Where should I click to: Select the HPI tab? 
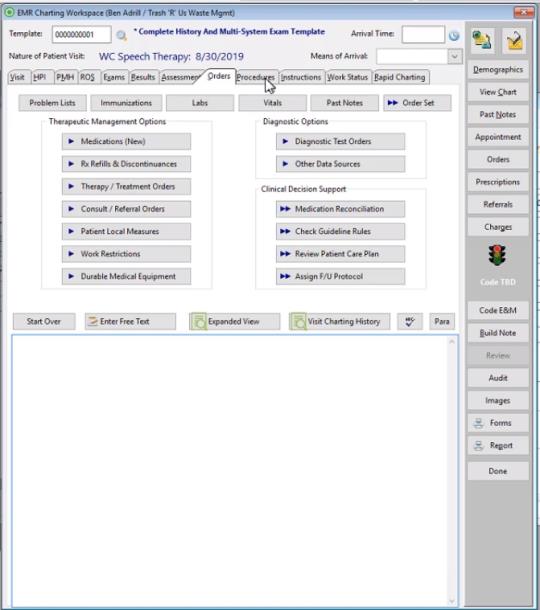click(40, 77)
